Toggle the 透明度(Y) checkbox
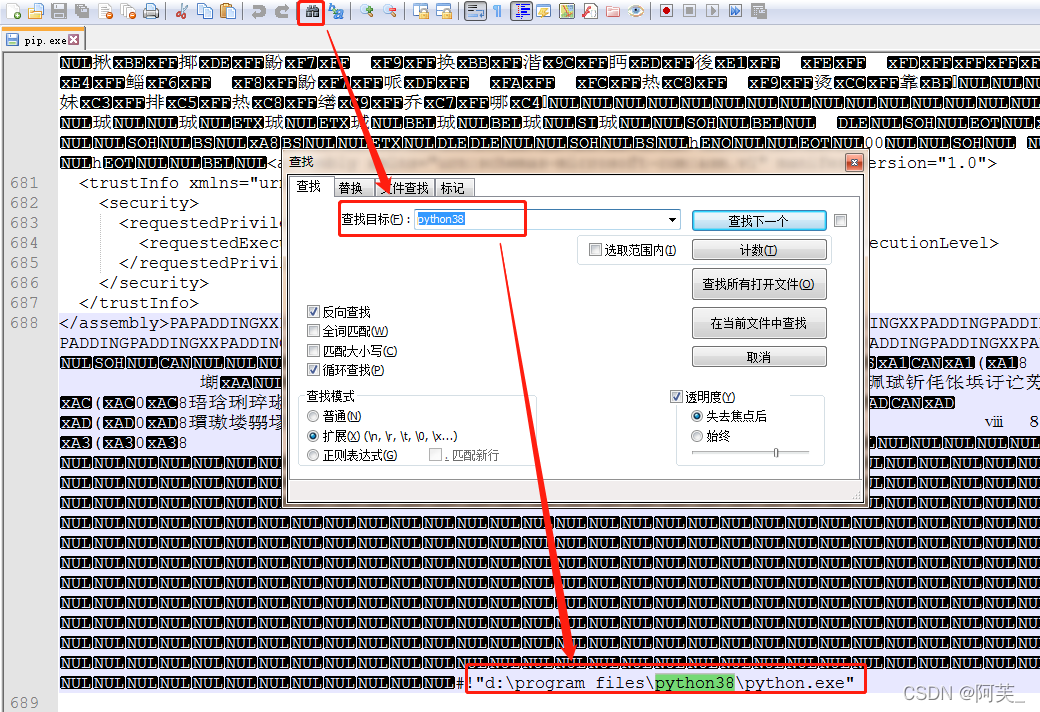1040x712 pixels. point(676,396)
